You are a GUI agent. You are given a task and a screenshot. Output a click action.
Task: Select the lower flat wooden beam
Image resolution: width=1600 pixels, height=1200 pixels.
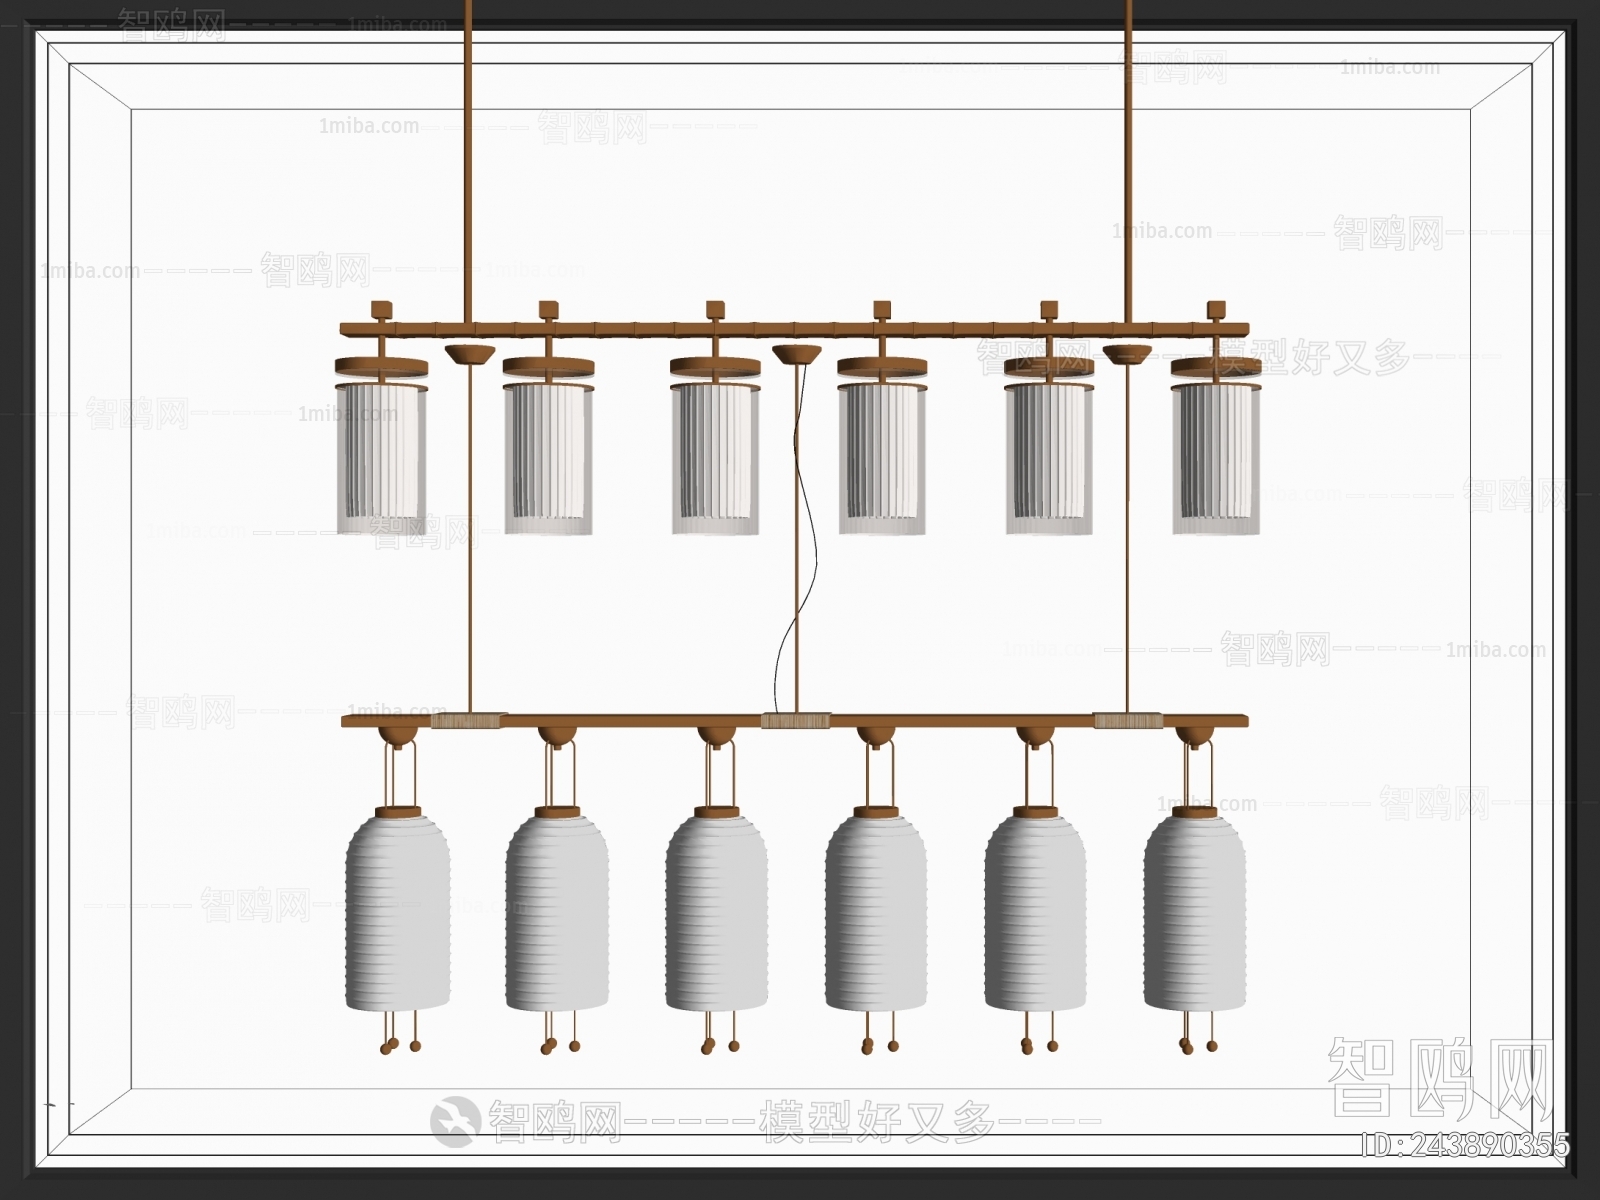point(795,720)
